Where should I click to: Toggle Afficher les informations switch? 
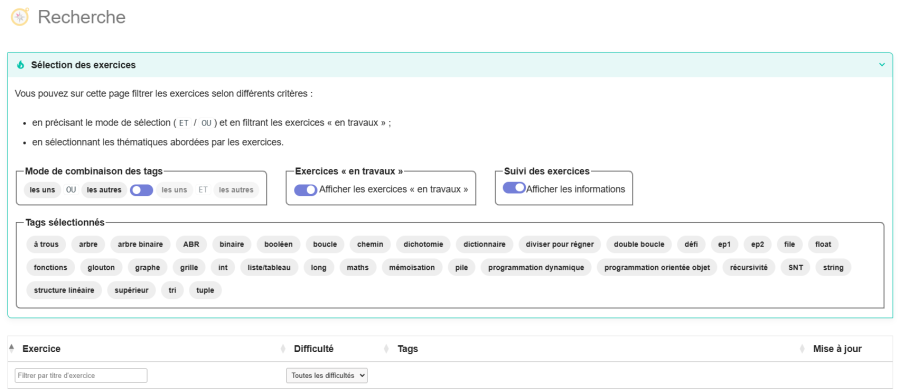[x=514, y=188]
